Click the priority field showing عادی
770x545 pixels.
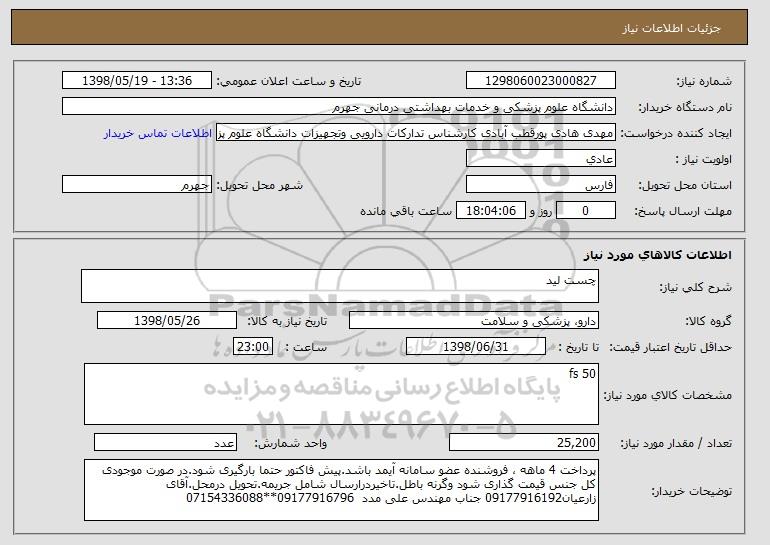[541, 159]
